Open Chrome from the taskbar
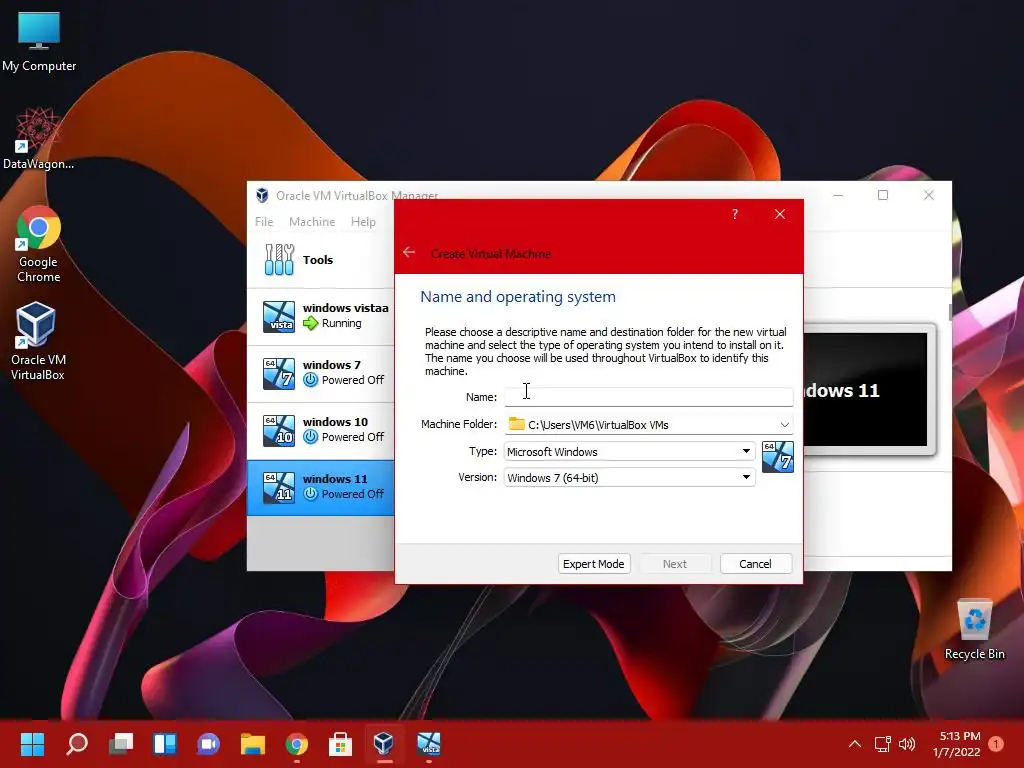This screenshot has height=768, width=1024. (x=296, y=744)
